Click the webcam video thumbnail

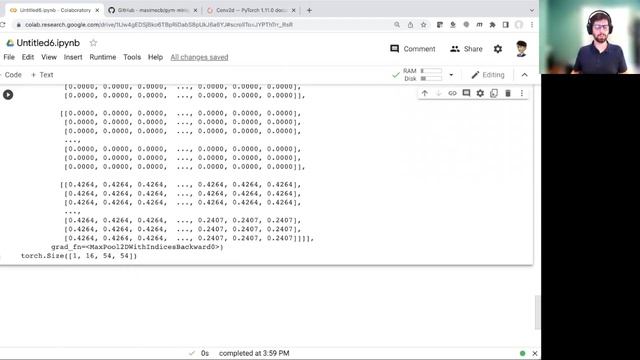[x=589, y=37]
